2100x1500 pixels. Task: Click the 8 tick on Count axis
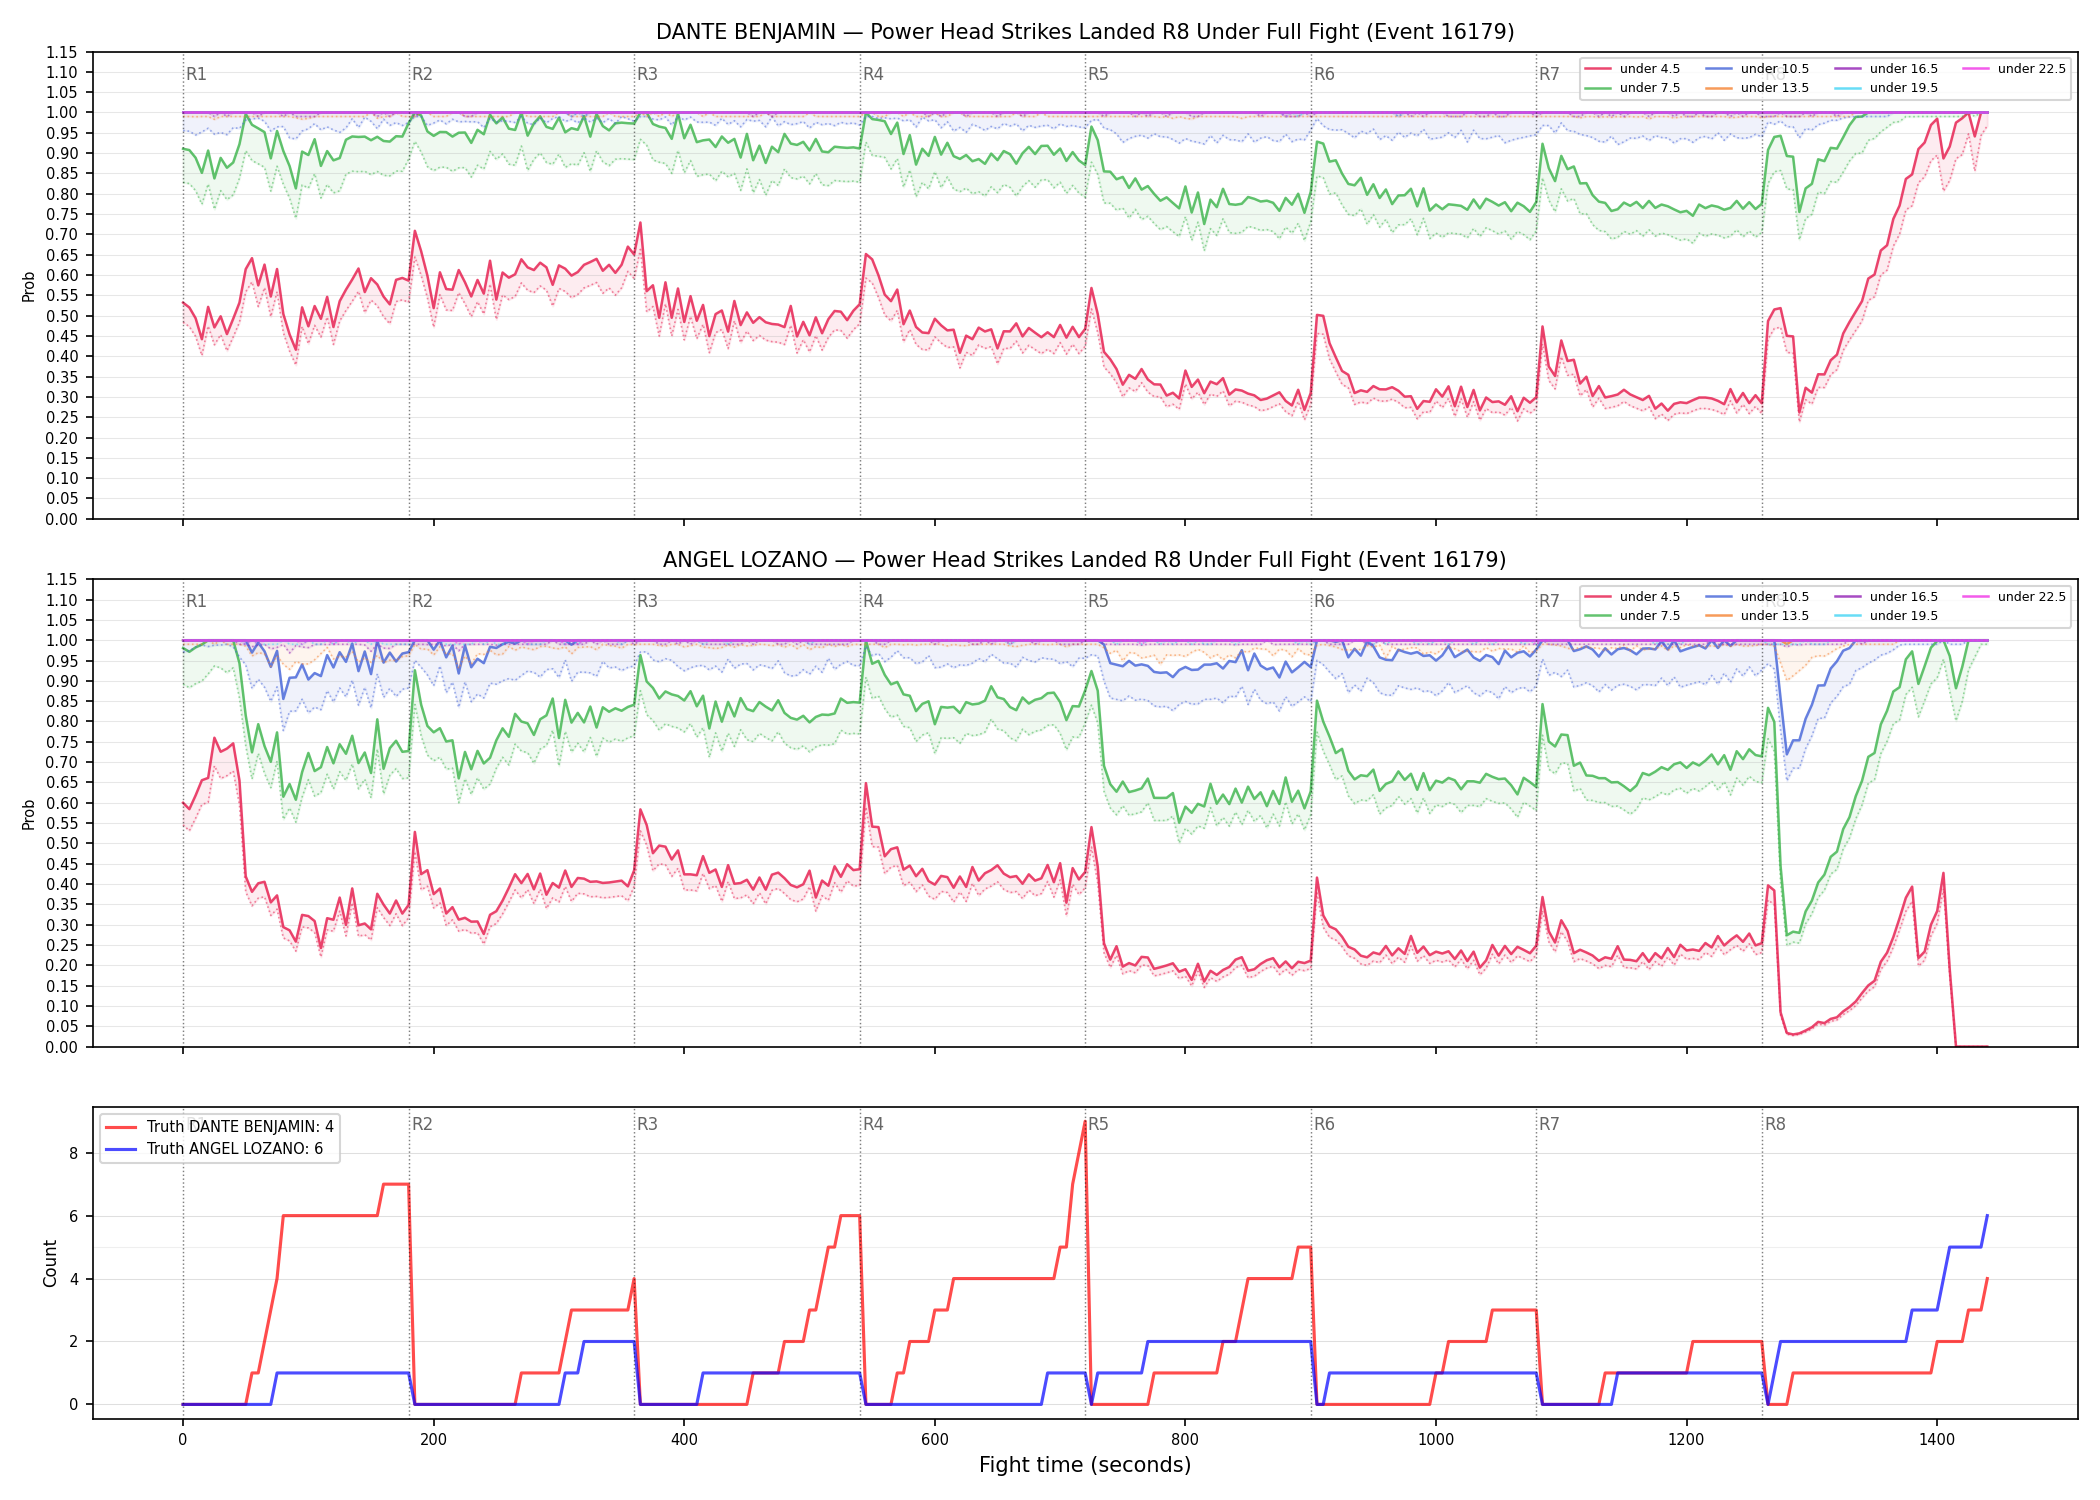coord(74,1153)
